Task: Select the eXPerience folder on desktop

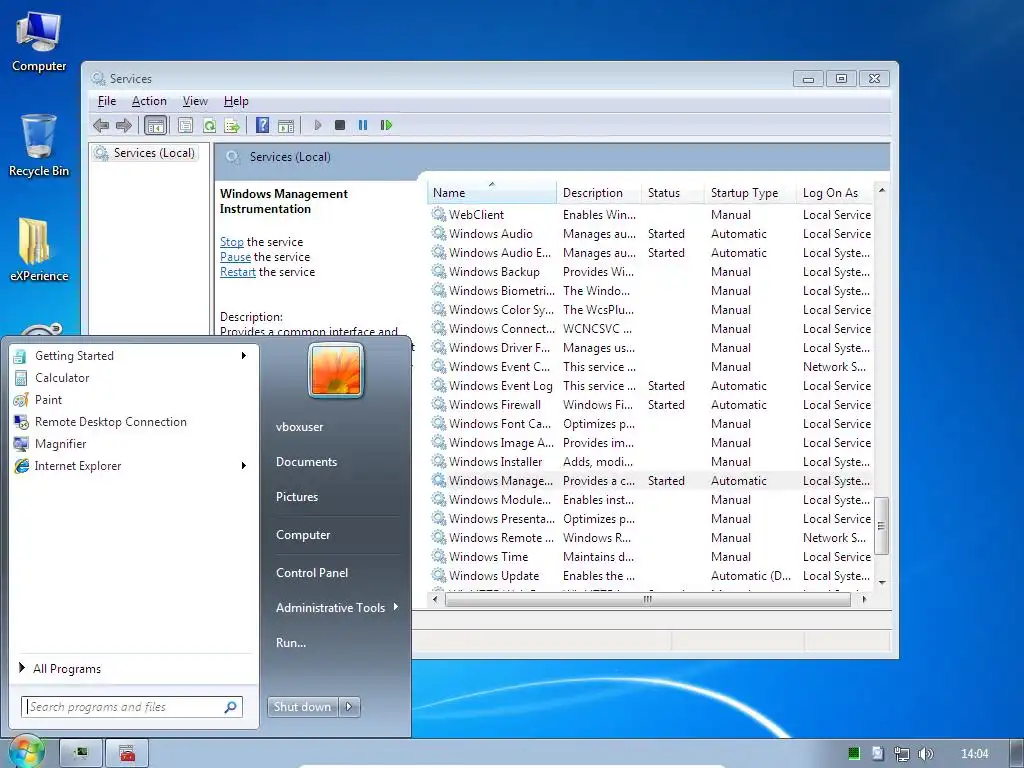Action: click(39, 249)
